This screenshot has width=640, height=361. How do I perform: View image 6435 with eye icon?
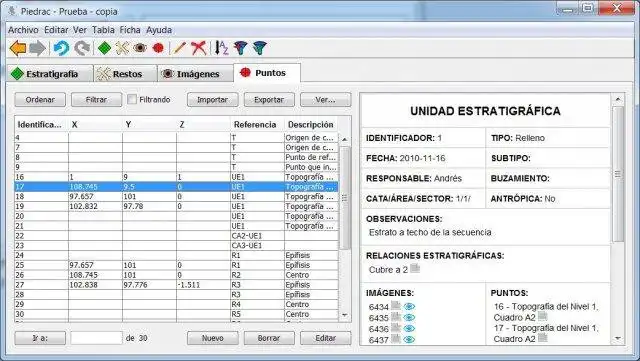pos(409,317)
